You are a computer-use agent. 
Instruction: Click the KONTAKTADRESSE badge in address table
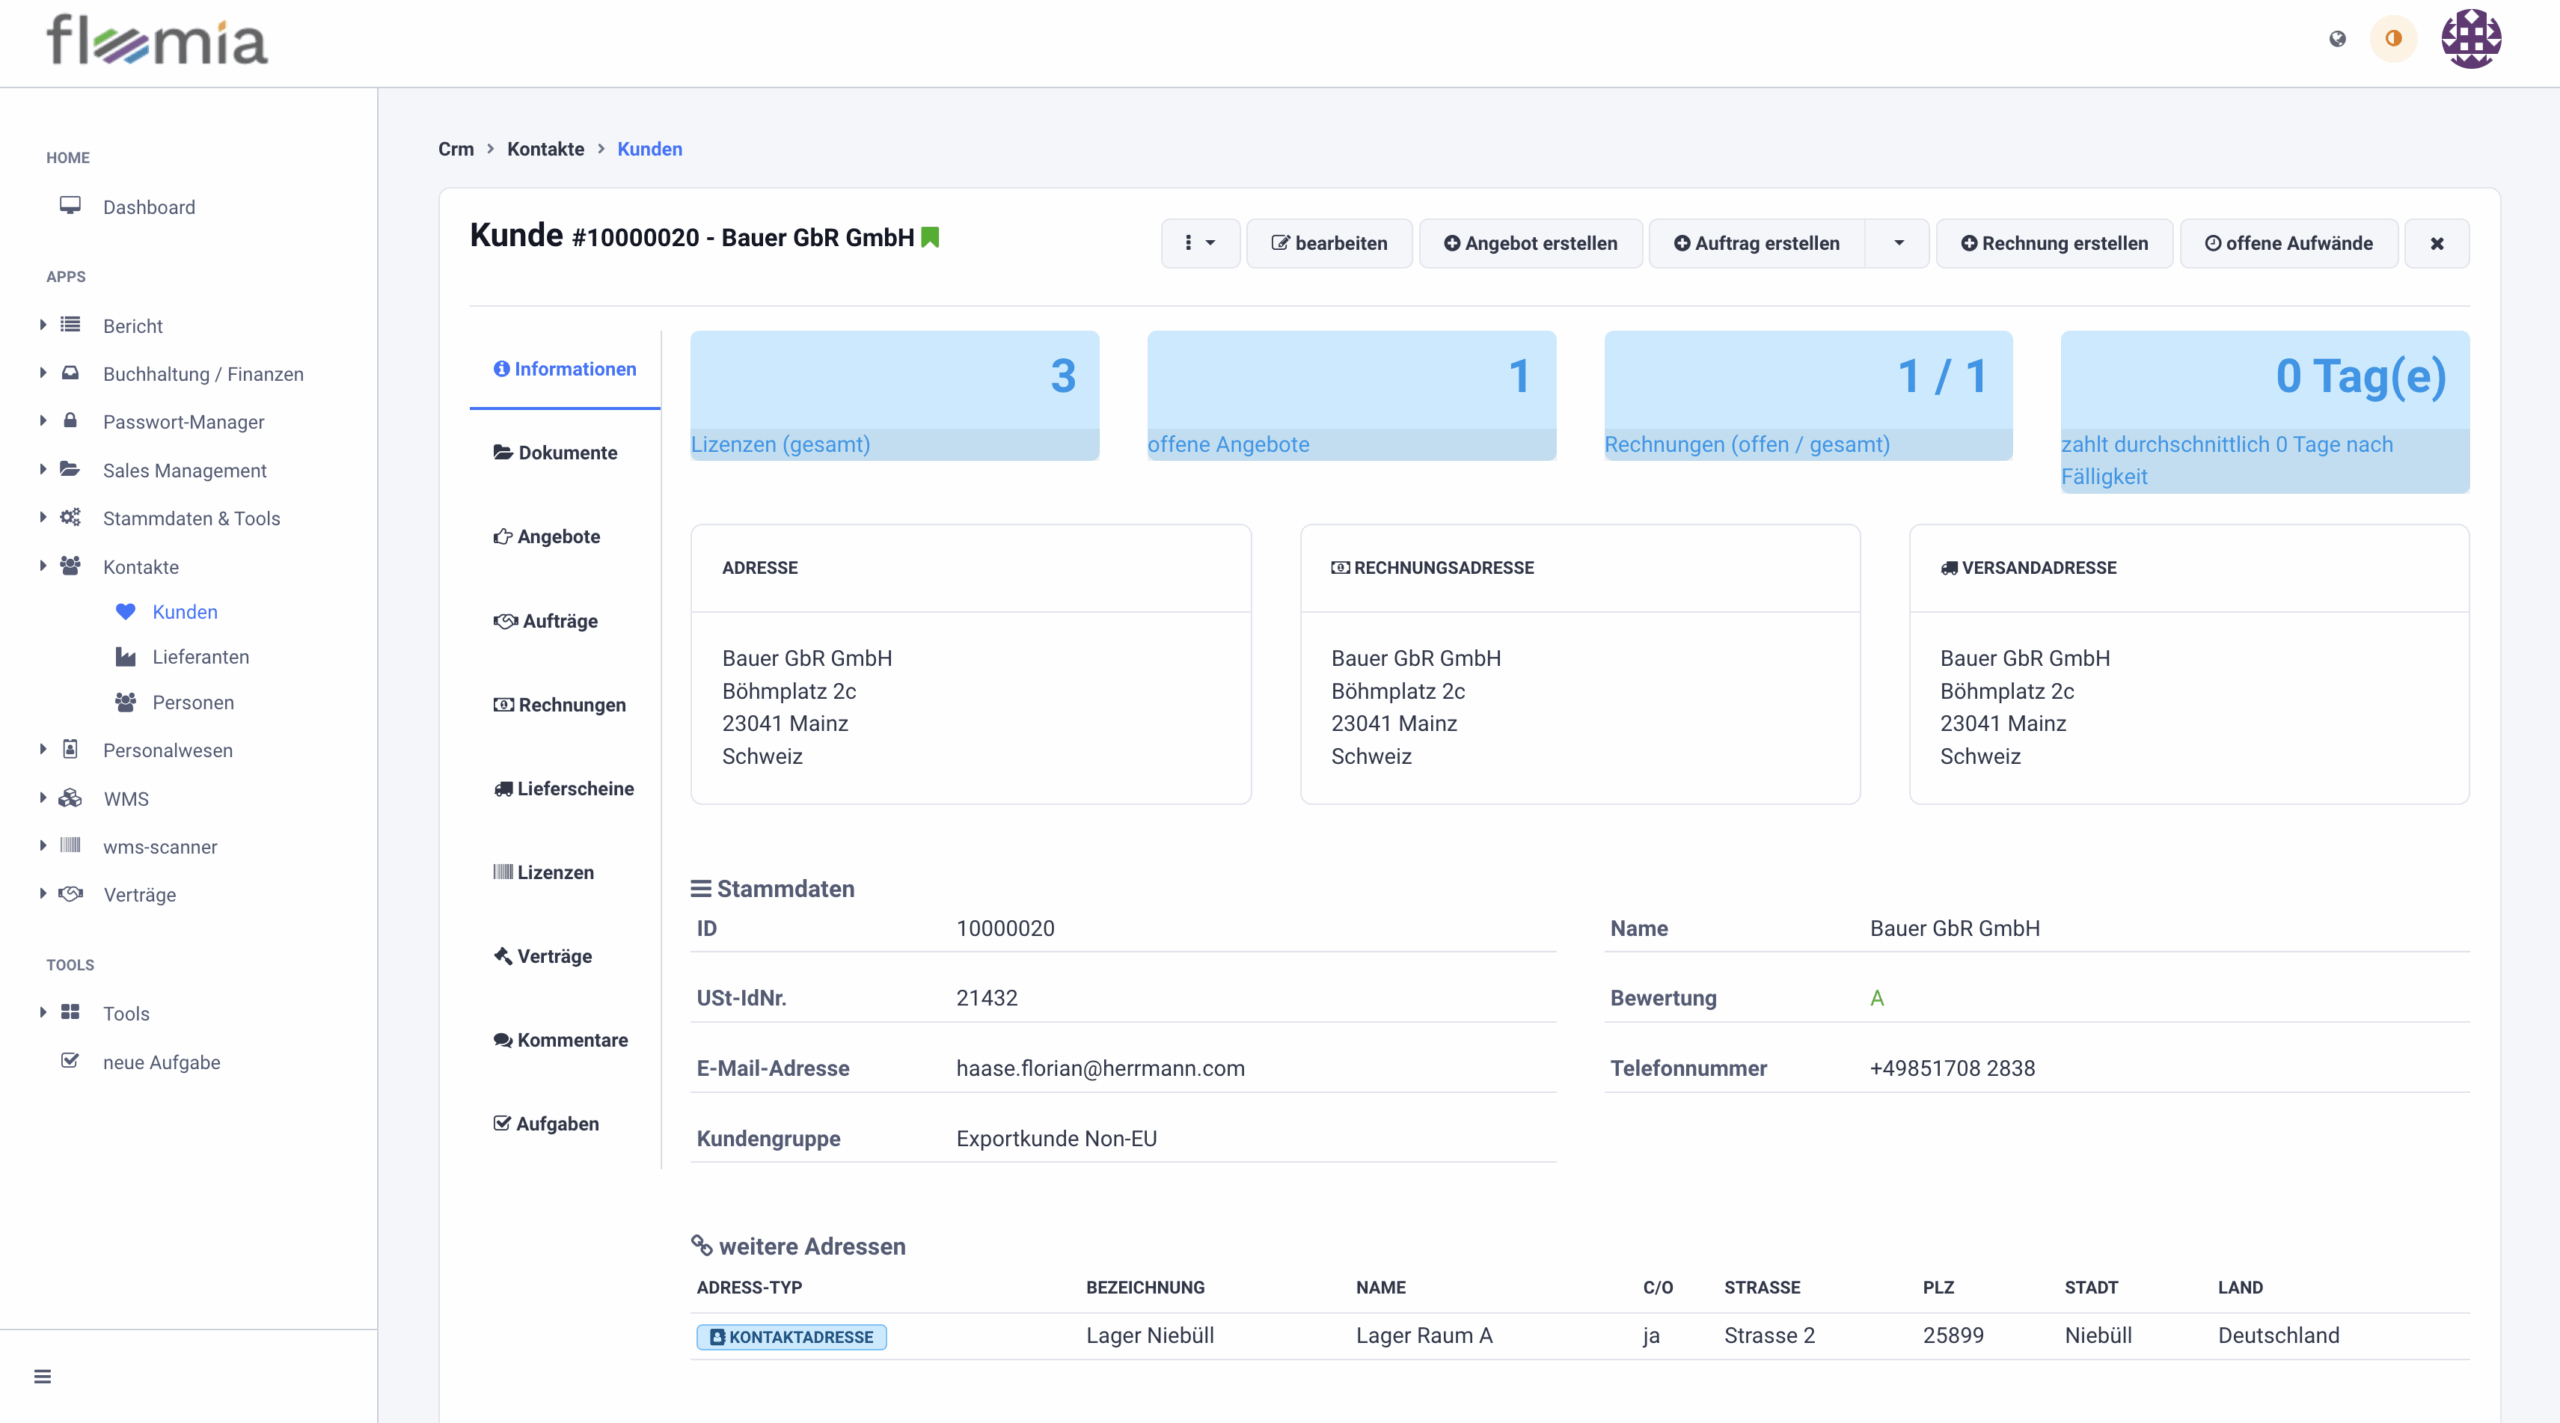coord(791,1337)
